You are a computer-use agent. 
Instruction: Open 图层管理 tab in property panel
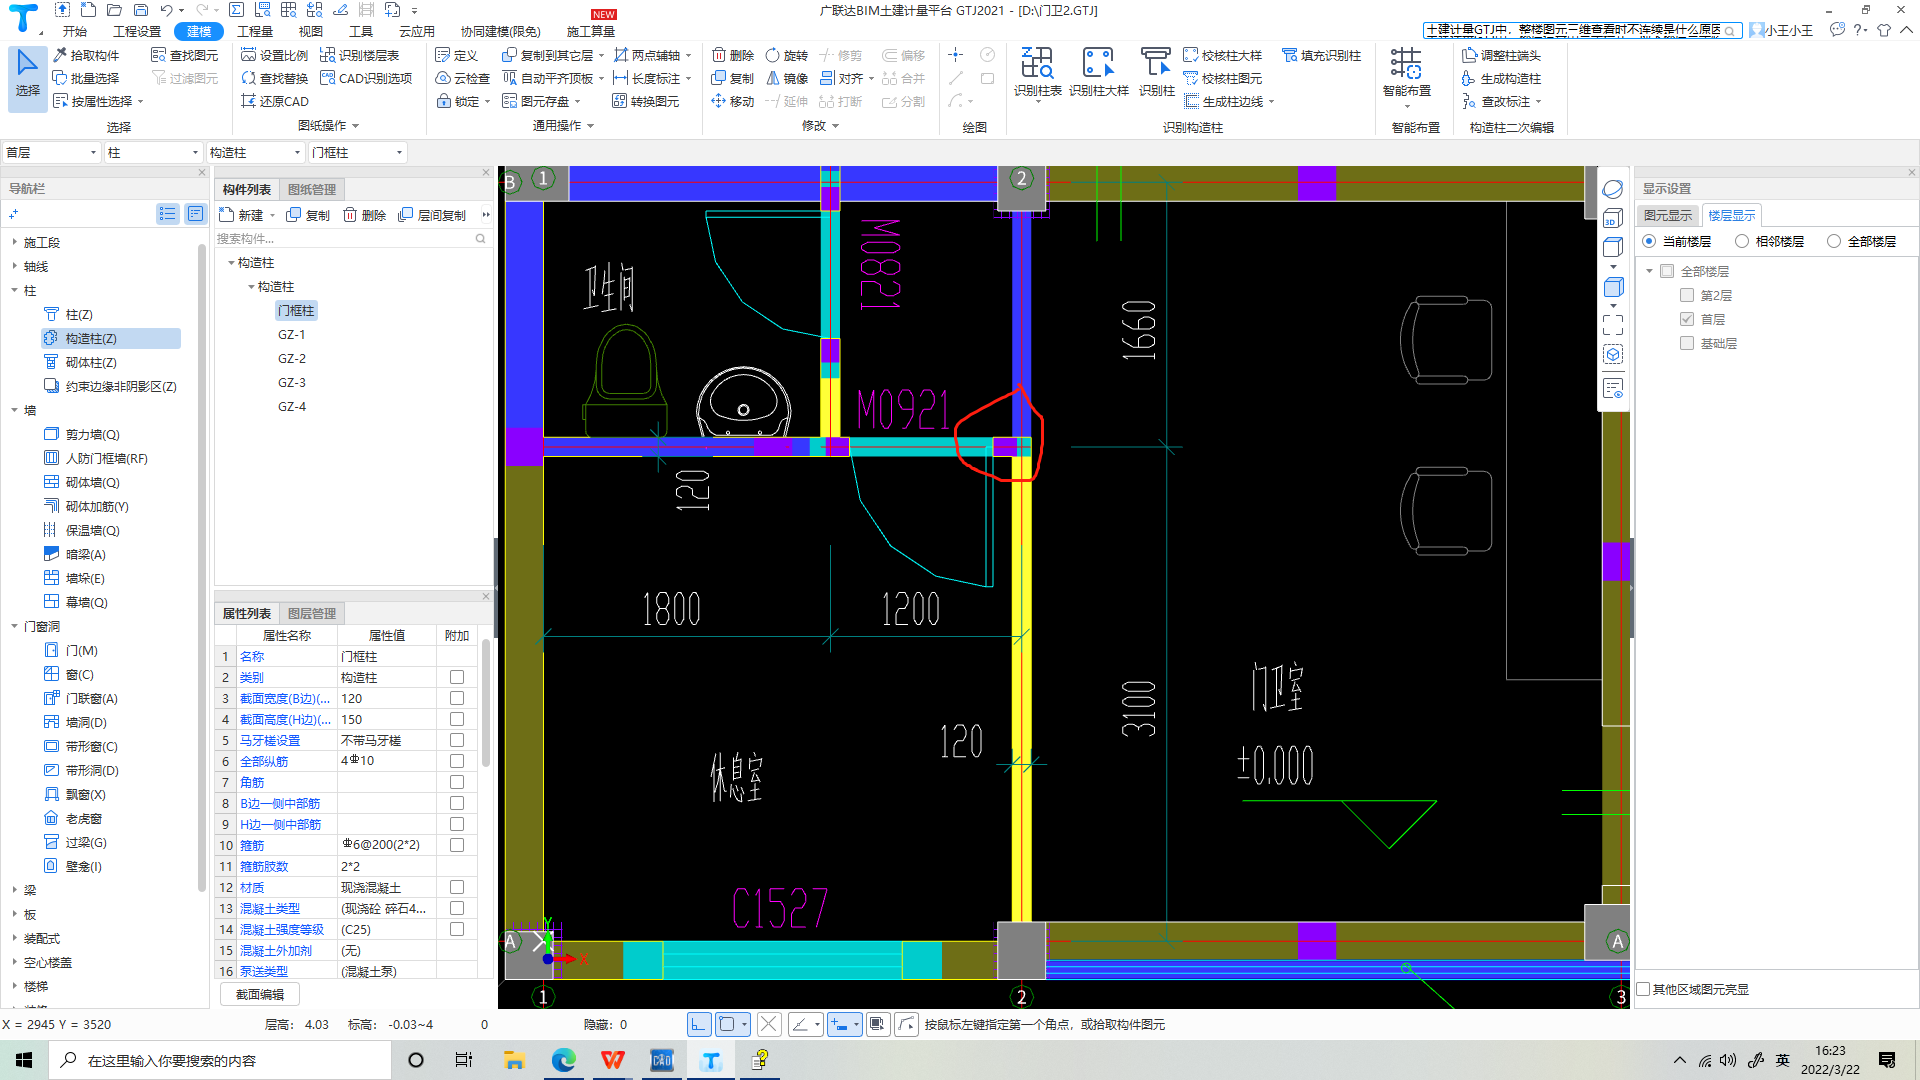(x=312, y=613)
